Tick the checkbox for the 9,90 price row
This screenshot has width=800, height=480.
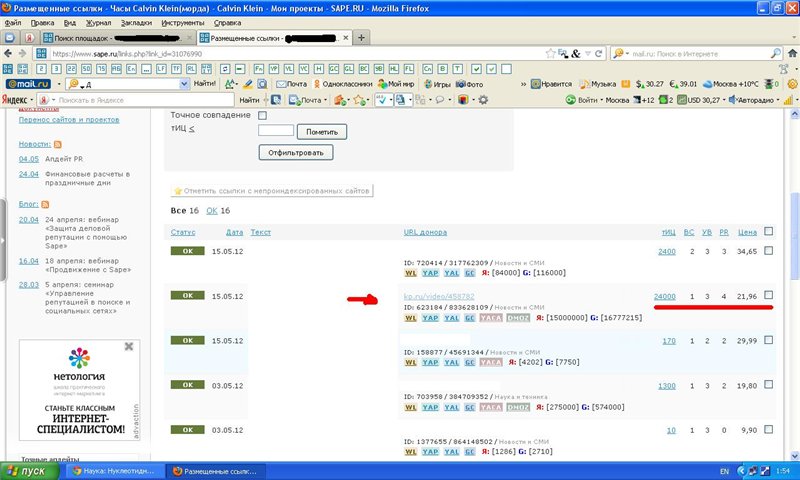coord(768,430)
